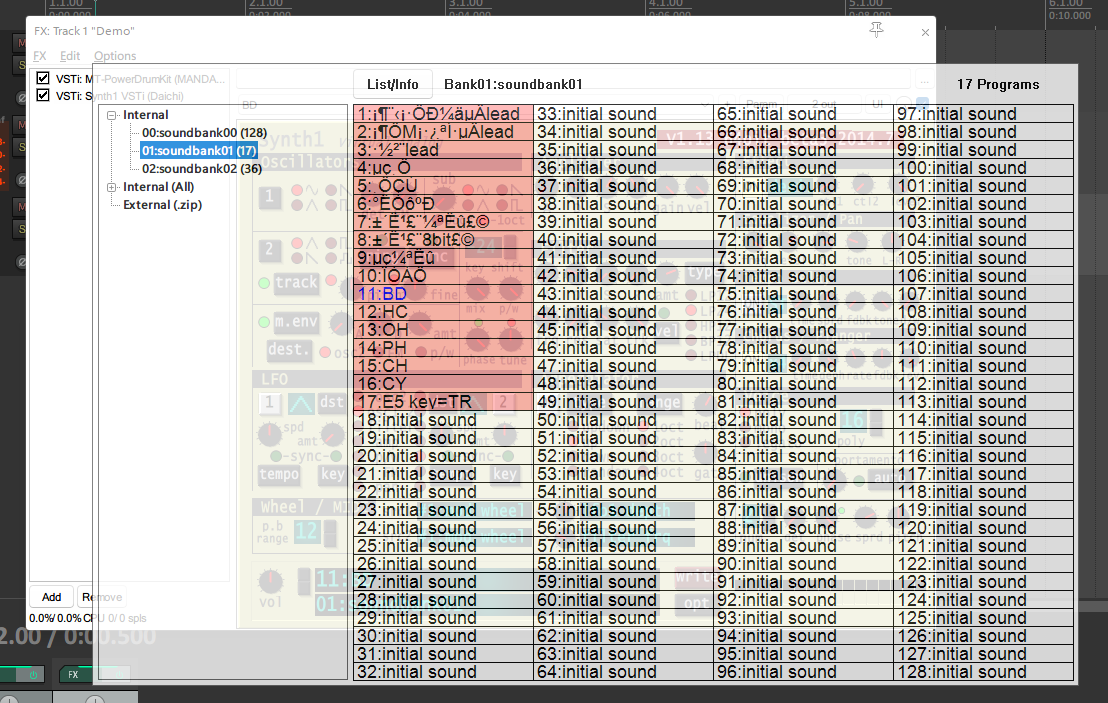Click the FX: Track 1 "Demo" title bar
This screenshot has width=1108, height=703.
[x=84, y=31]
